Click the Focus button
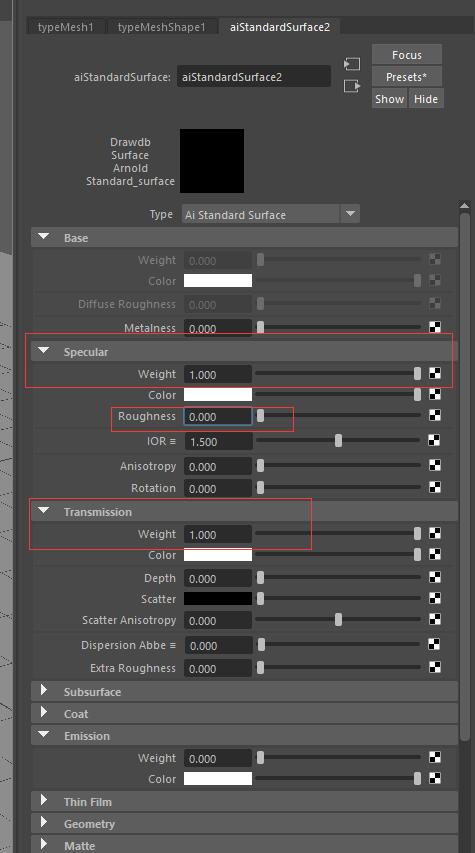Screen dimensions: 475x853 tap(406, 55)
